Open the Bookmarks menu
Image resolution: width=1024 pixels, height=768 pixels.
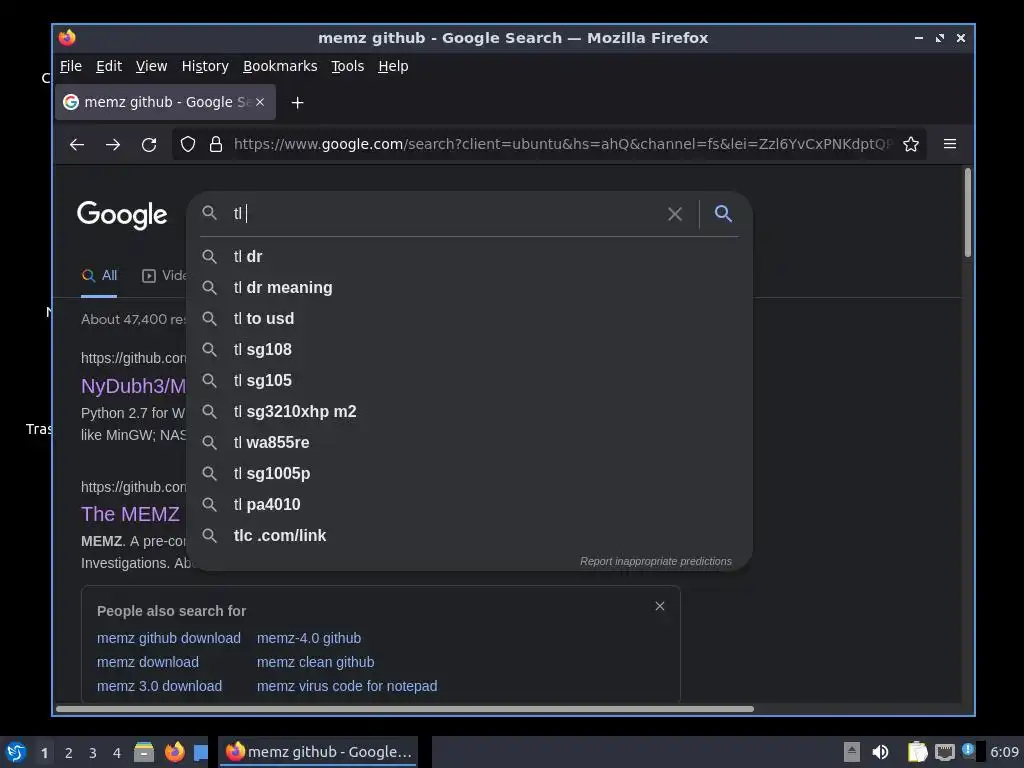click(x=280, y=66)
